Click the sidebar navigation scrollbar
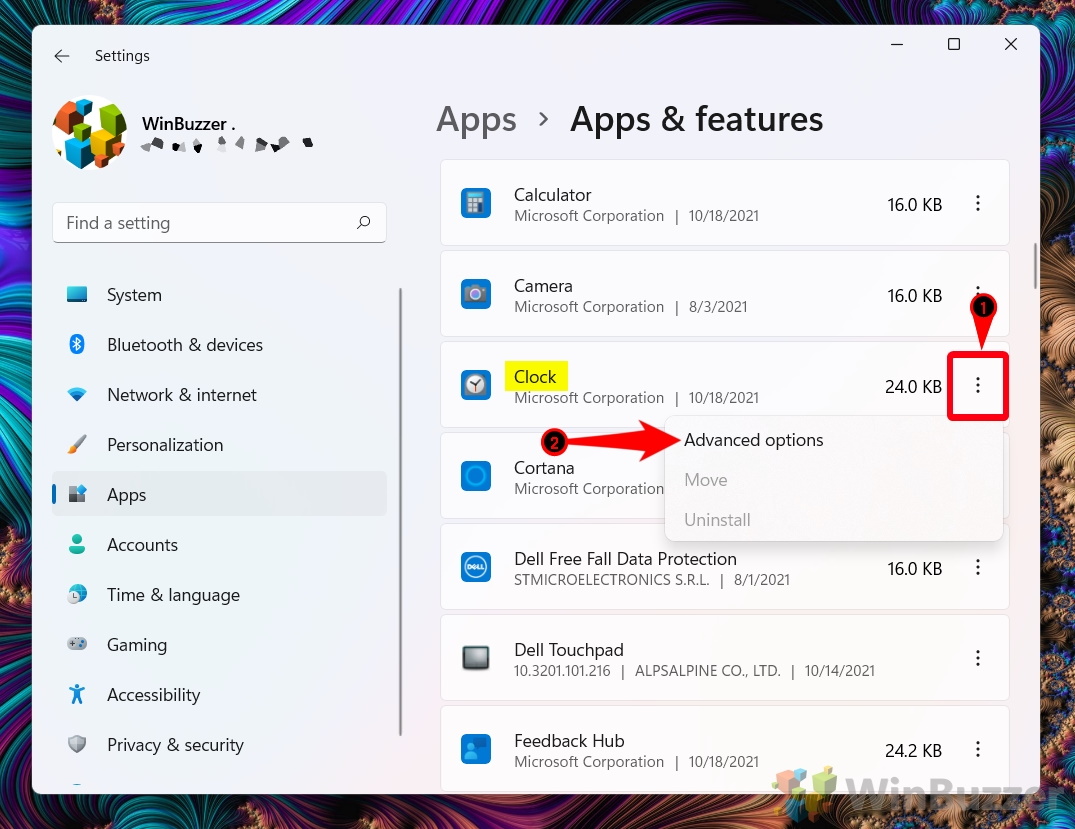Screen dimensions: 1075x829 tap(400, 512)
